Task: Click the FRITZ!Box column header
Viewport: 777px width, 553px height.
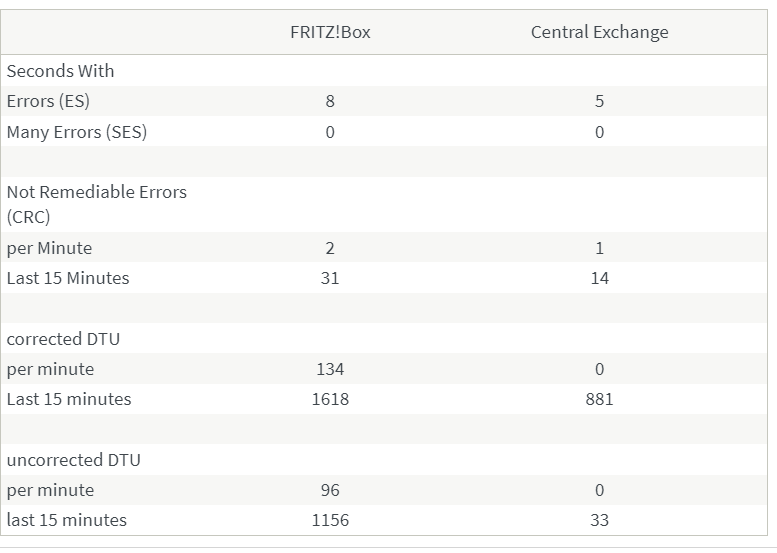Action: coord(330,32)
